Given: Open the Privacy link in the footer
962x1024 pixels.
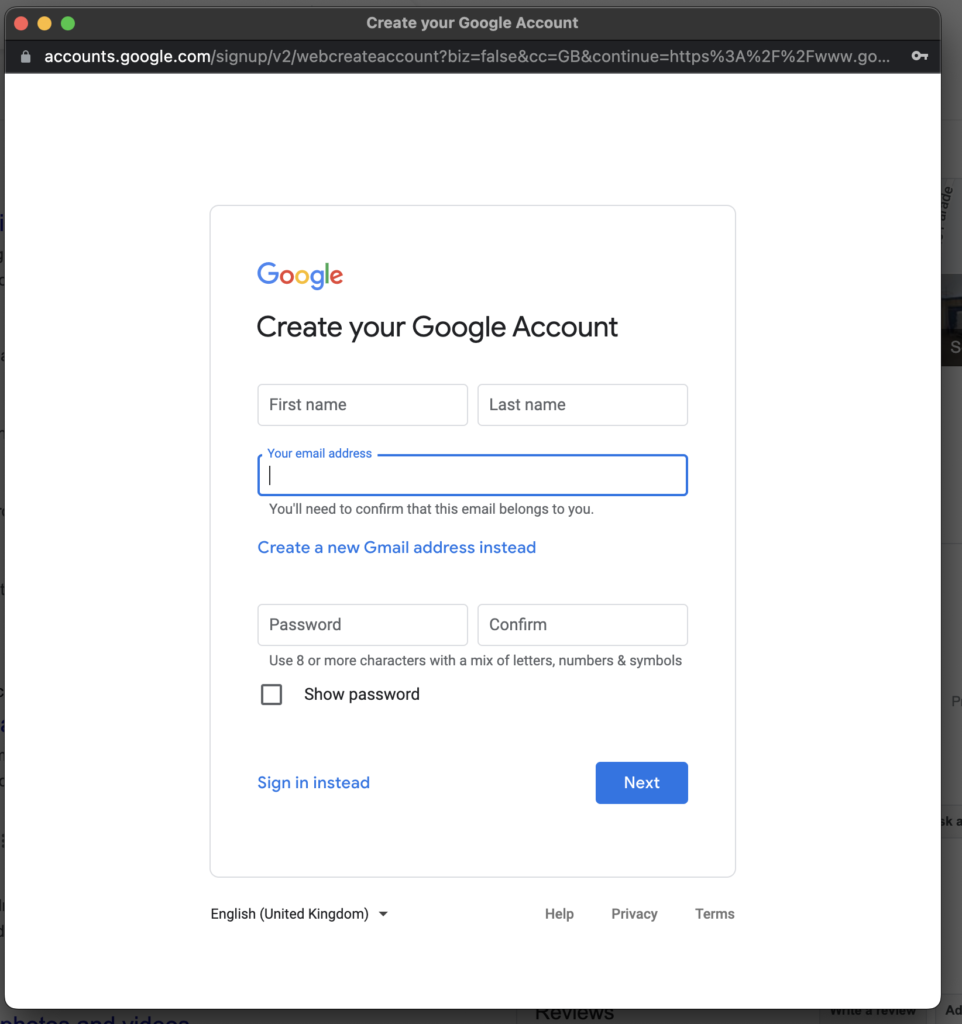Looking at the screenshot, I should (x=634, y=914).
